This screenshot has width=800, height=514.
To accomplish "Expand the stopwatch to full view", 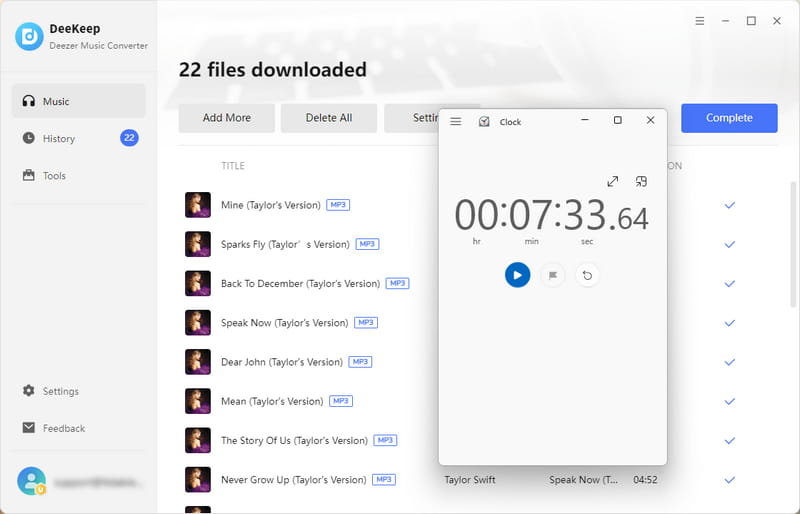I will click(x=613, y=181).
